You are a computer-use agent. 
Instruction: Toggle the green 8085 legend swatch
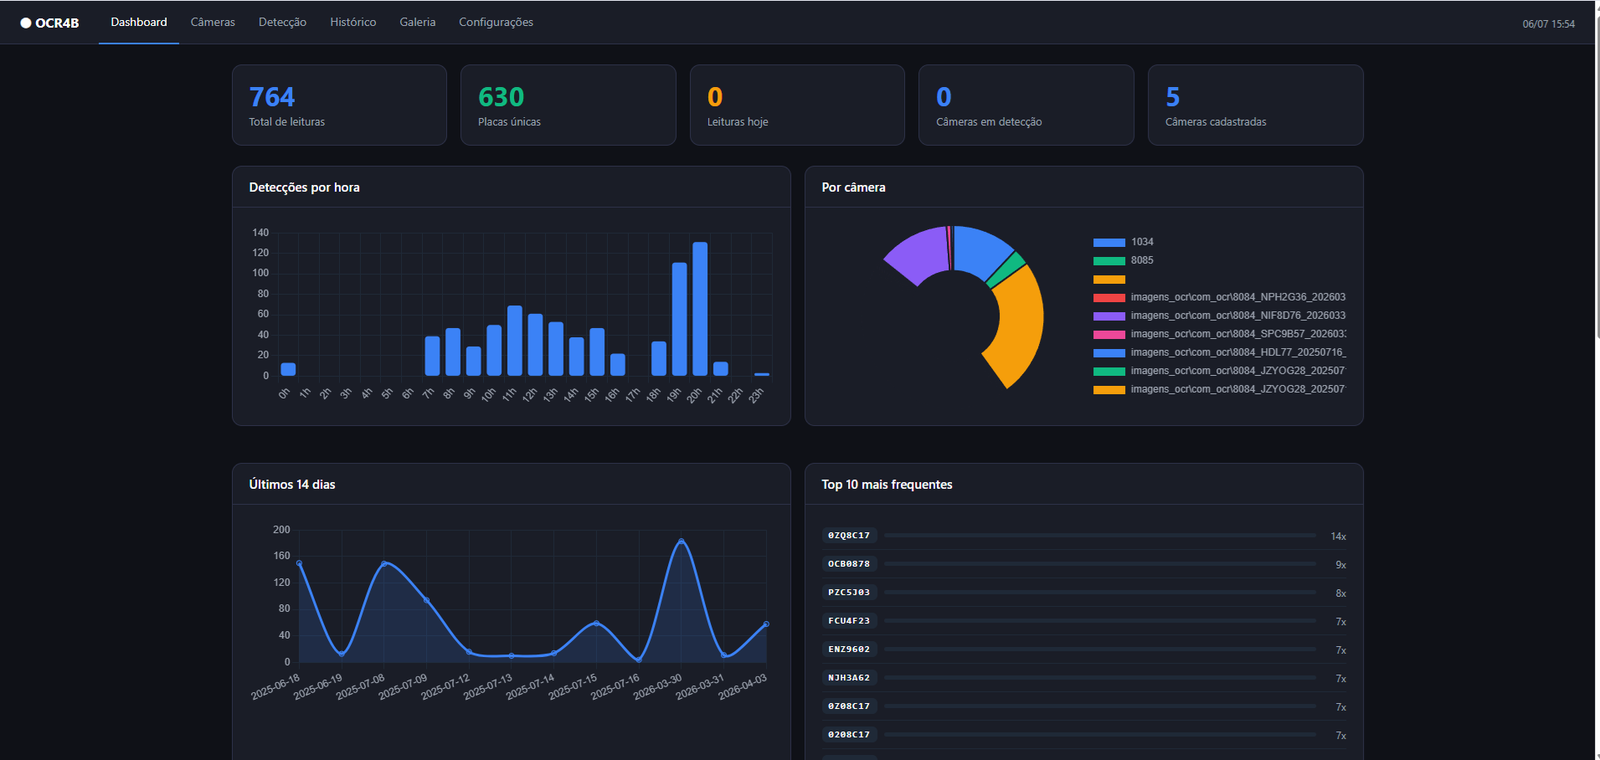click(1109, 260)
